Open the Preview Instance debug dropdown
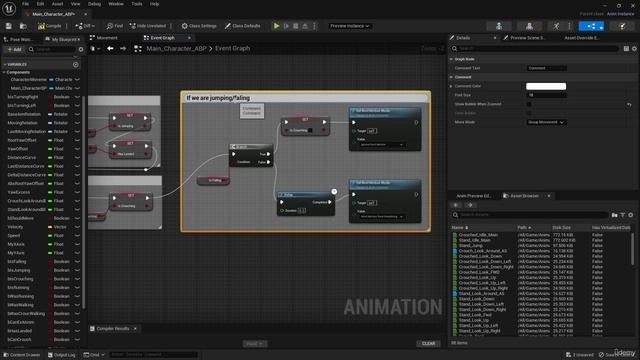 pyautogui.click(x=350, y=26)
